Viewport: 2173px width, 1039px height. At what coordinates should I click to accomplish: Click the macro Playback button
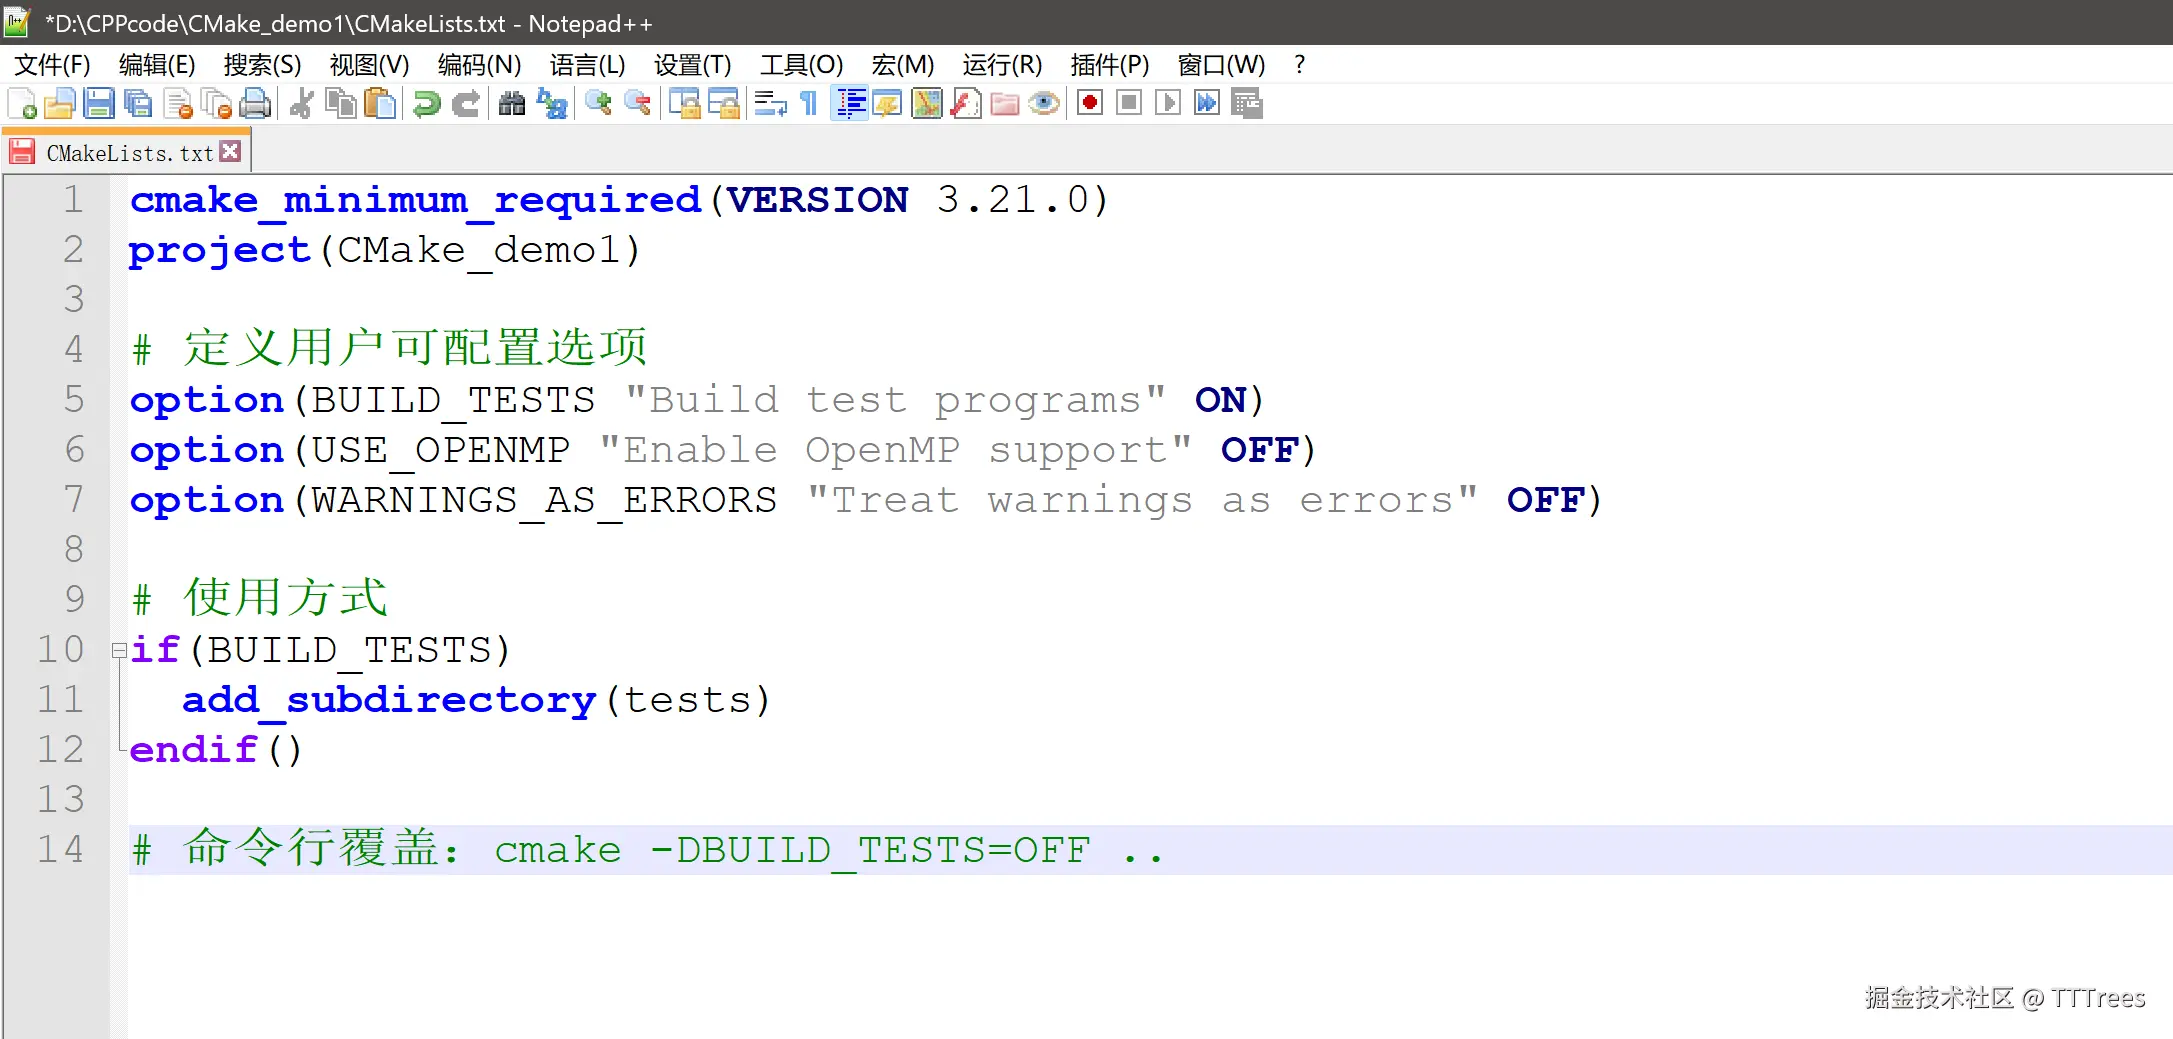click(x=1168, y=103)
